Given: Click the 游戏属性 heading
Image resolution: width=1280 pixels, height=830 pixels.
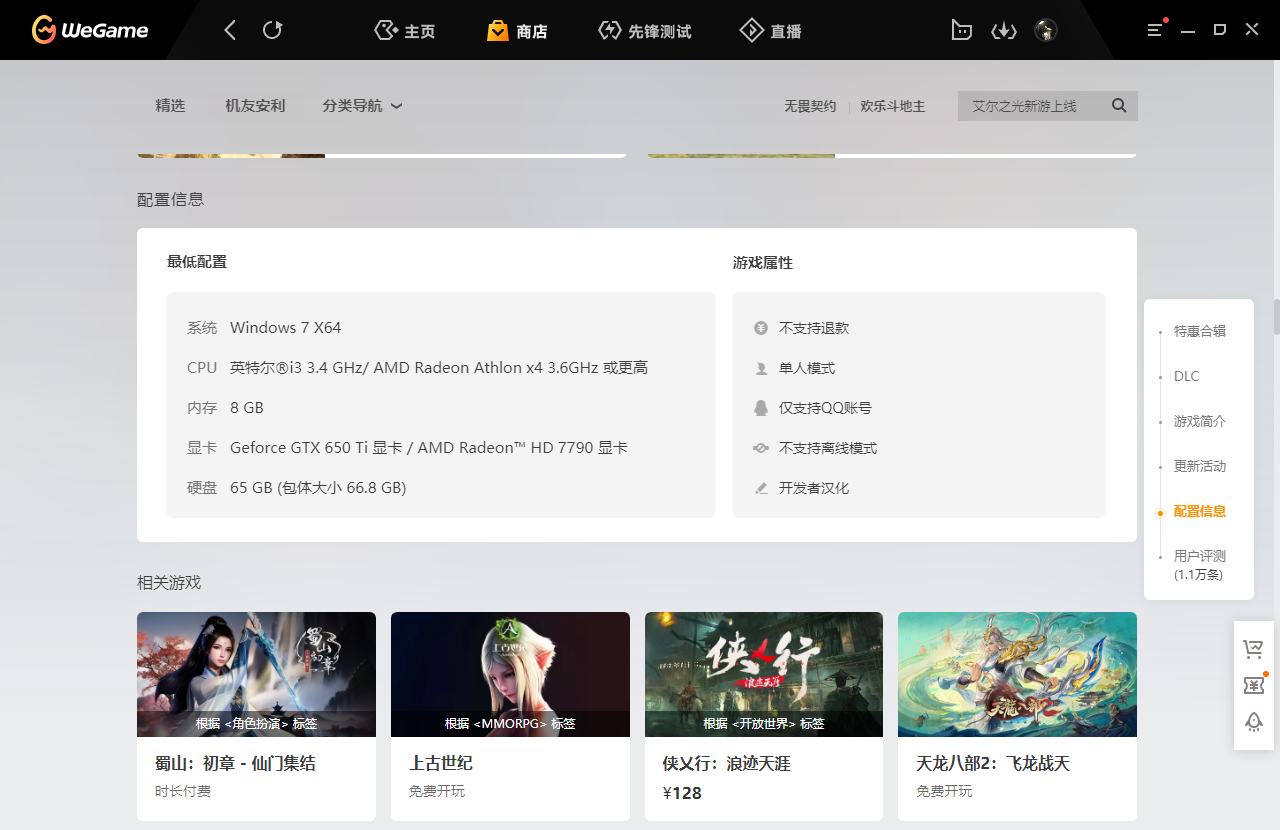Looking at the screenshot, I should click(x=763, y=263).
